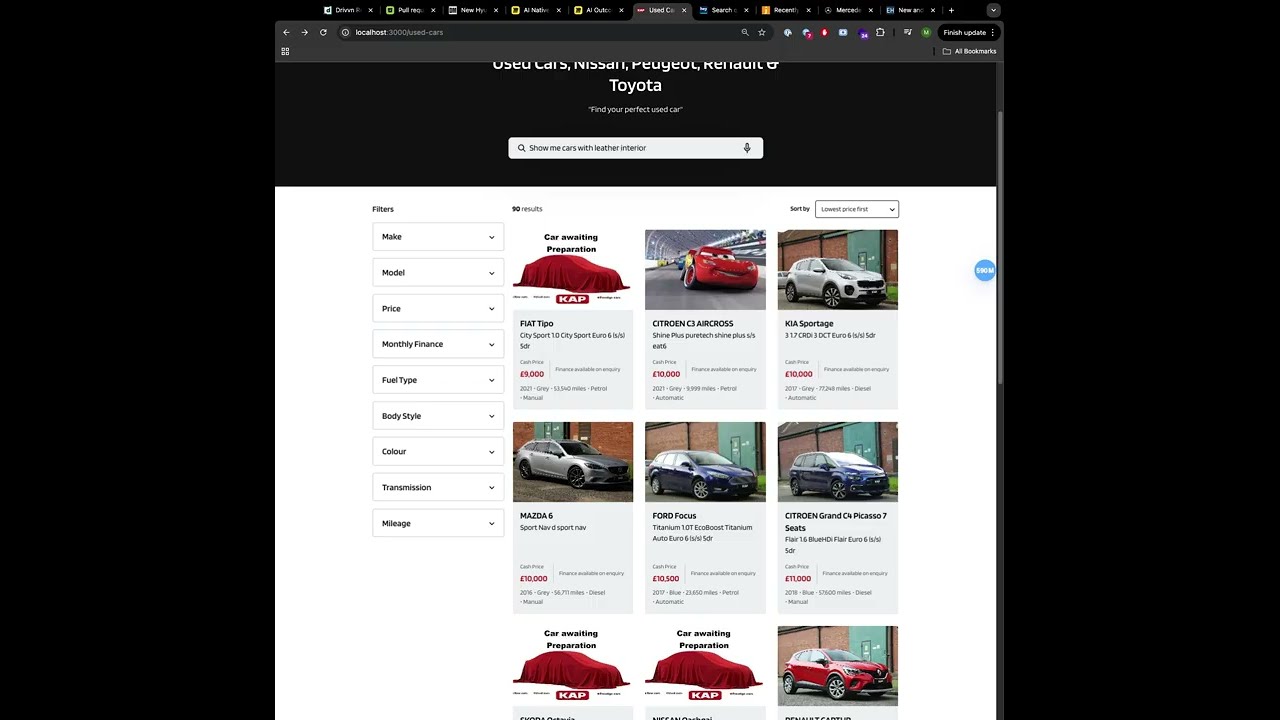Close the Drivvn tab
The height and width of the screenshot is (720, 1280).
(371, 10)
